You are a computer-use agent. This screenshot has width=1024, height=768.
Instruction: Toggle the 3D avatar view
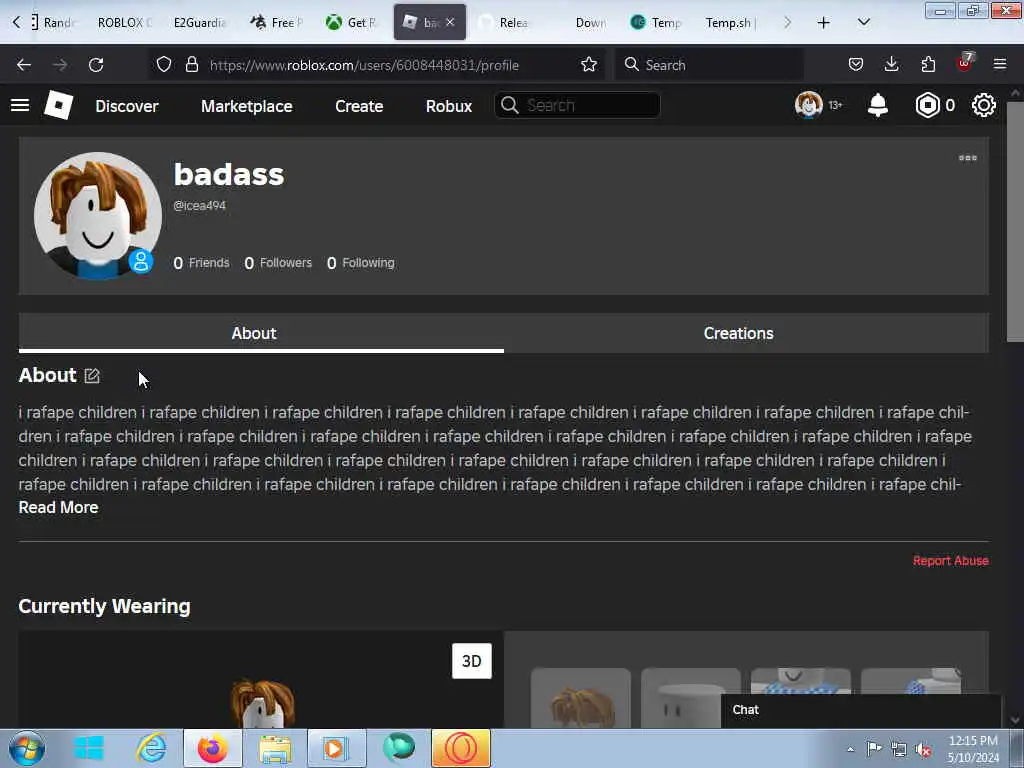[x=472, y=661]
